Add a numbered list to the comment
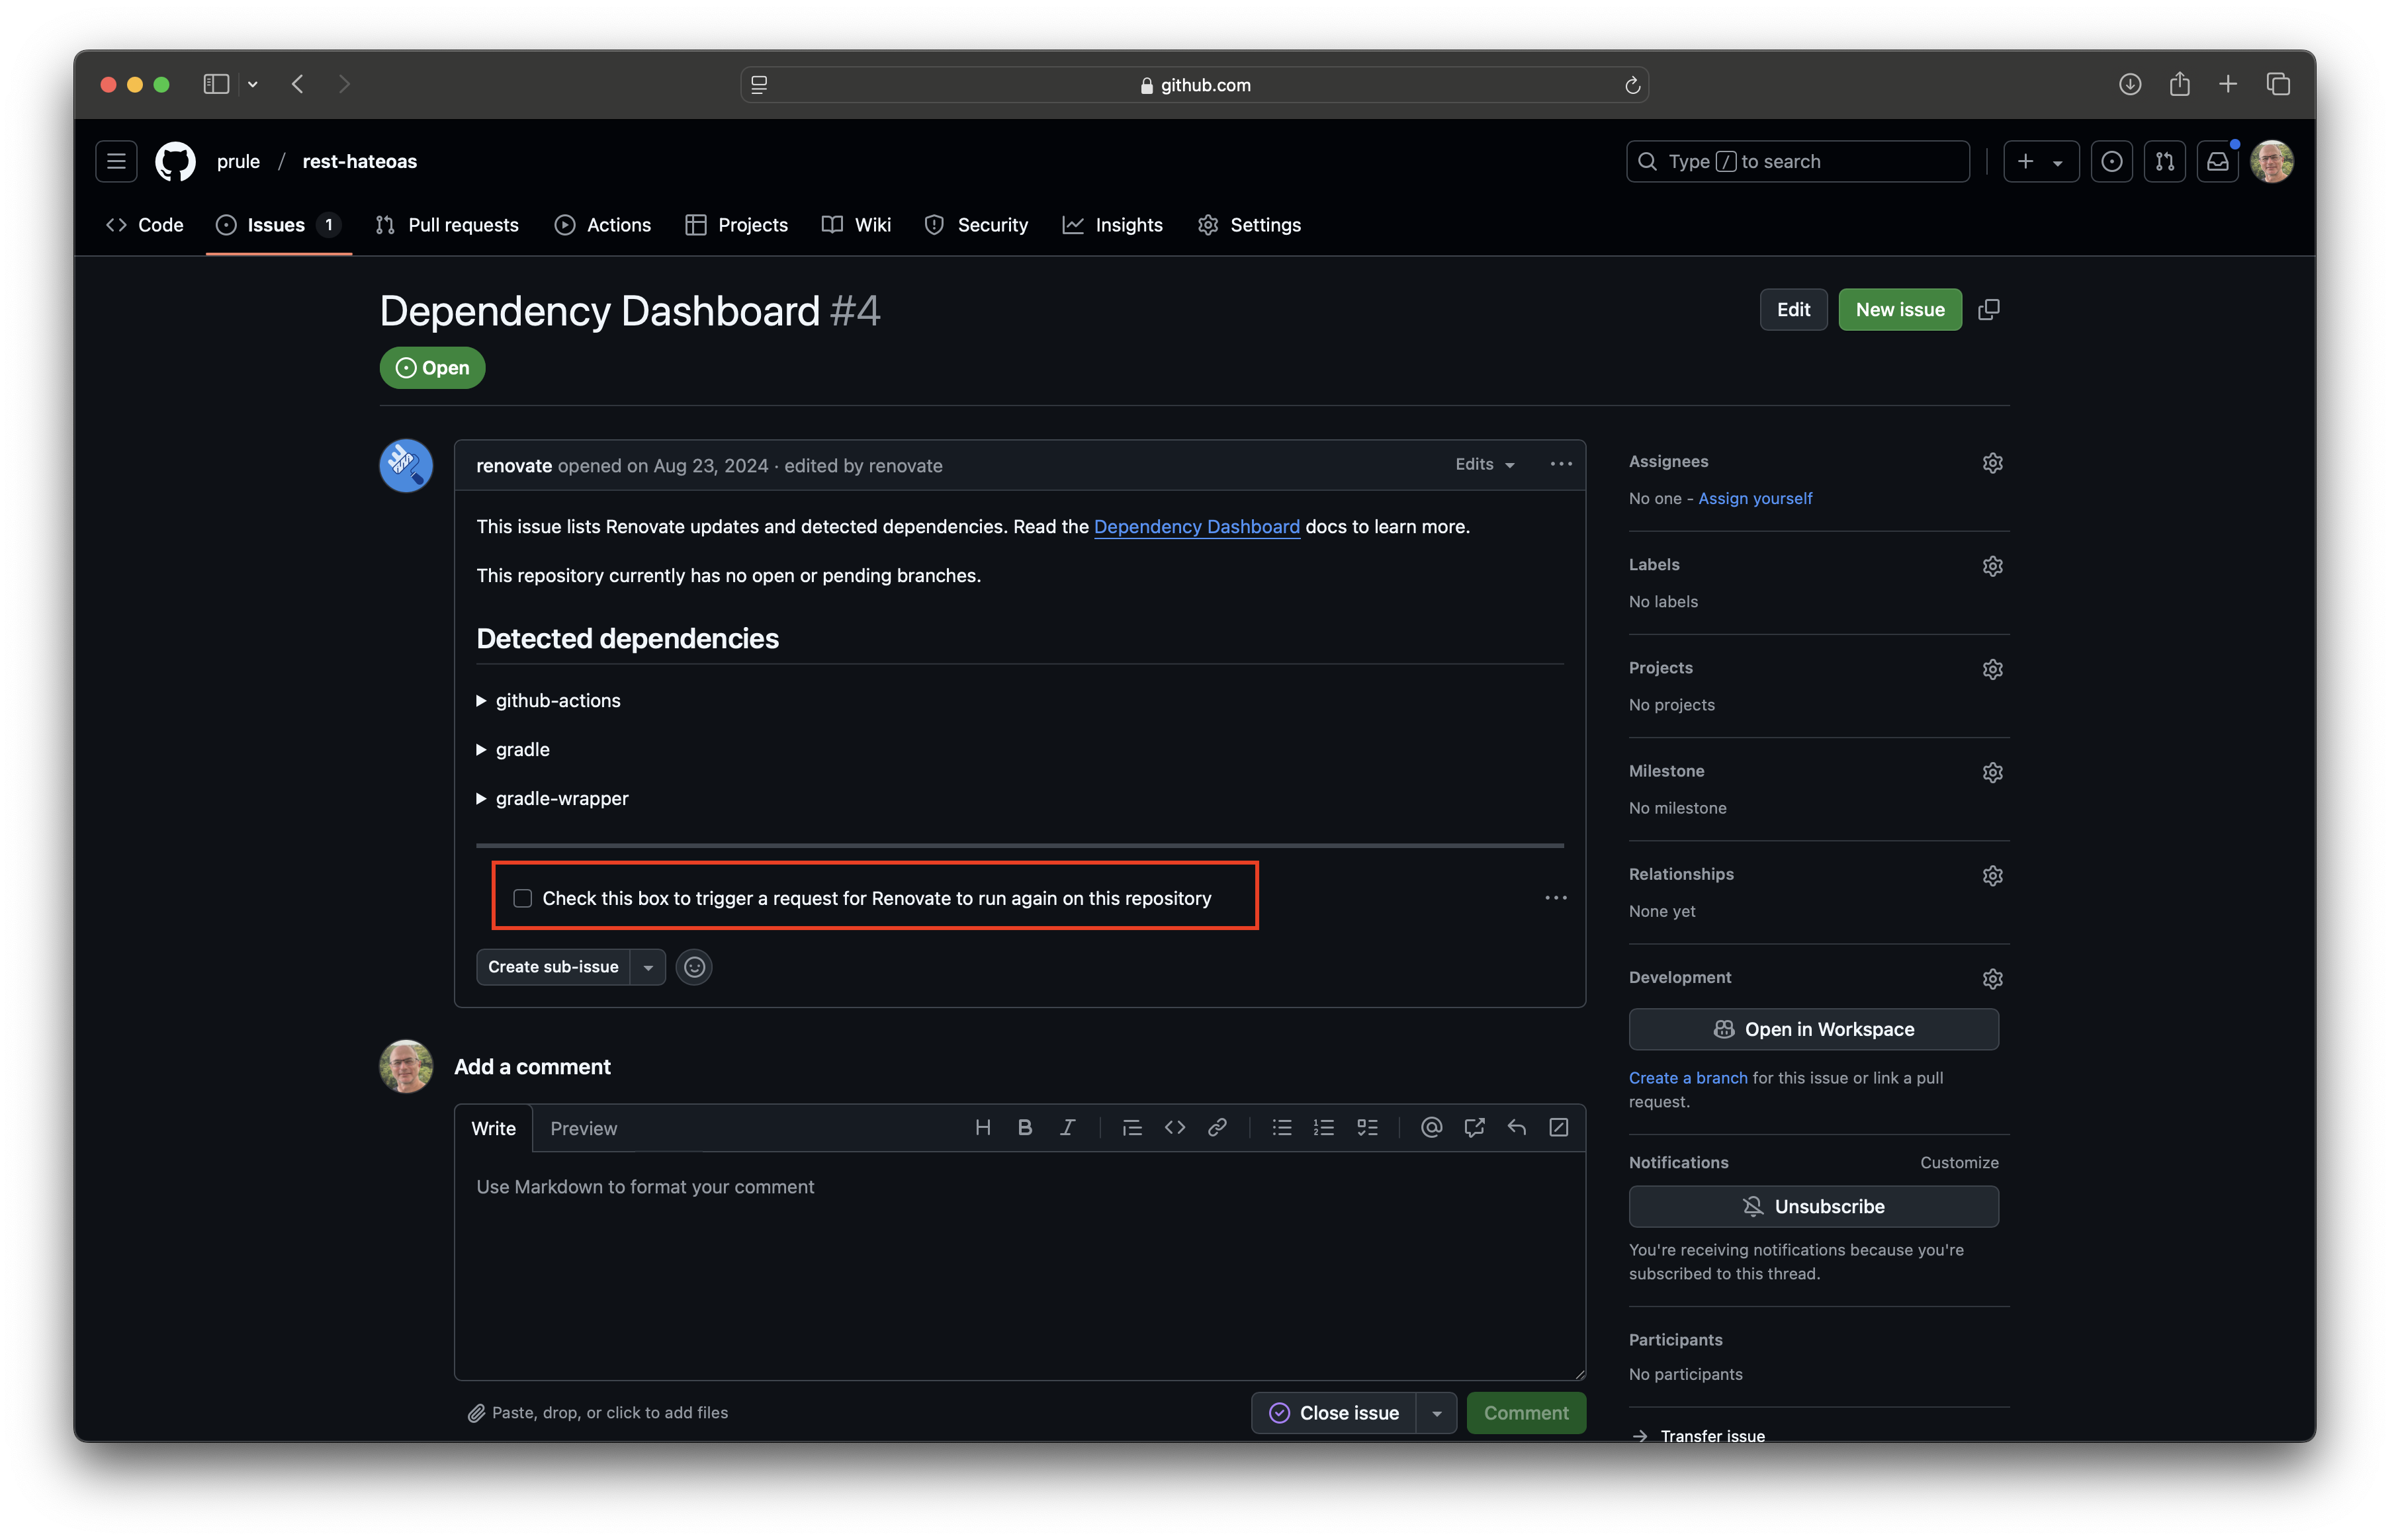Screen dimensions: 2390x1540 pyautogui.click(x=1324, y=1127)
